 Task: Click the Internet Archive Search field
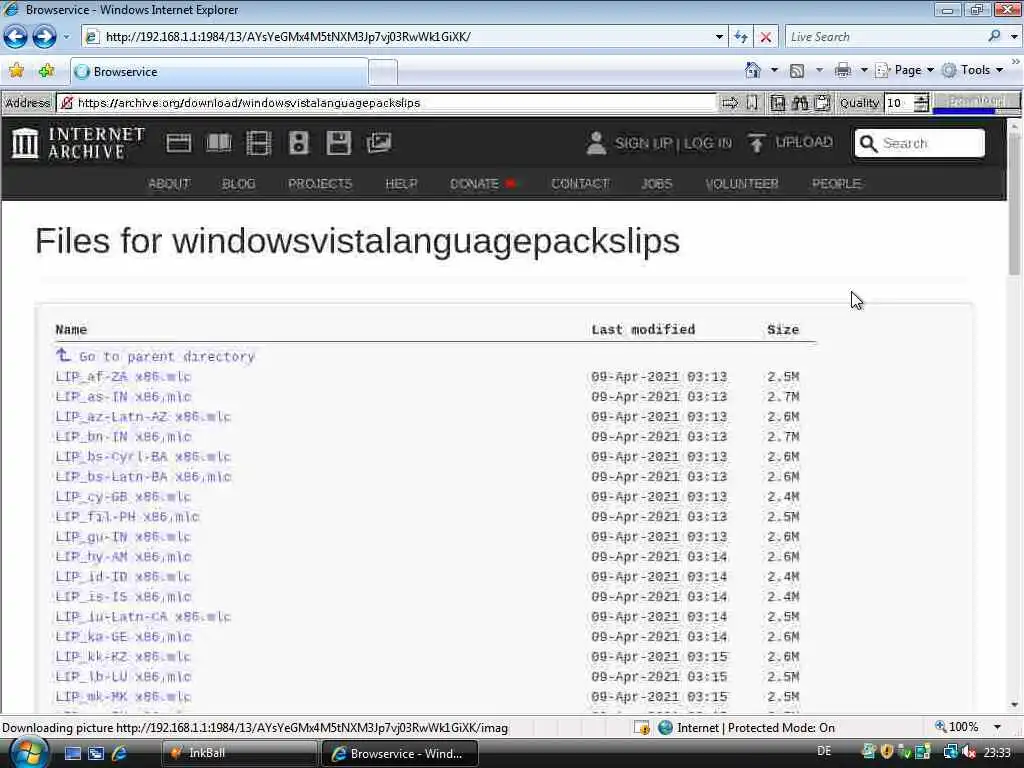click(920, 143)
